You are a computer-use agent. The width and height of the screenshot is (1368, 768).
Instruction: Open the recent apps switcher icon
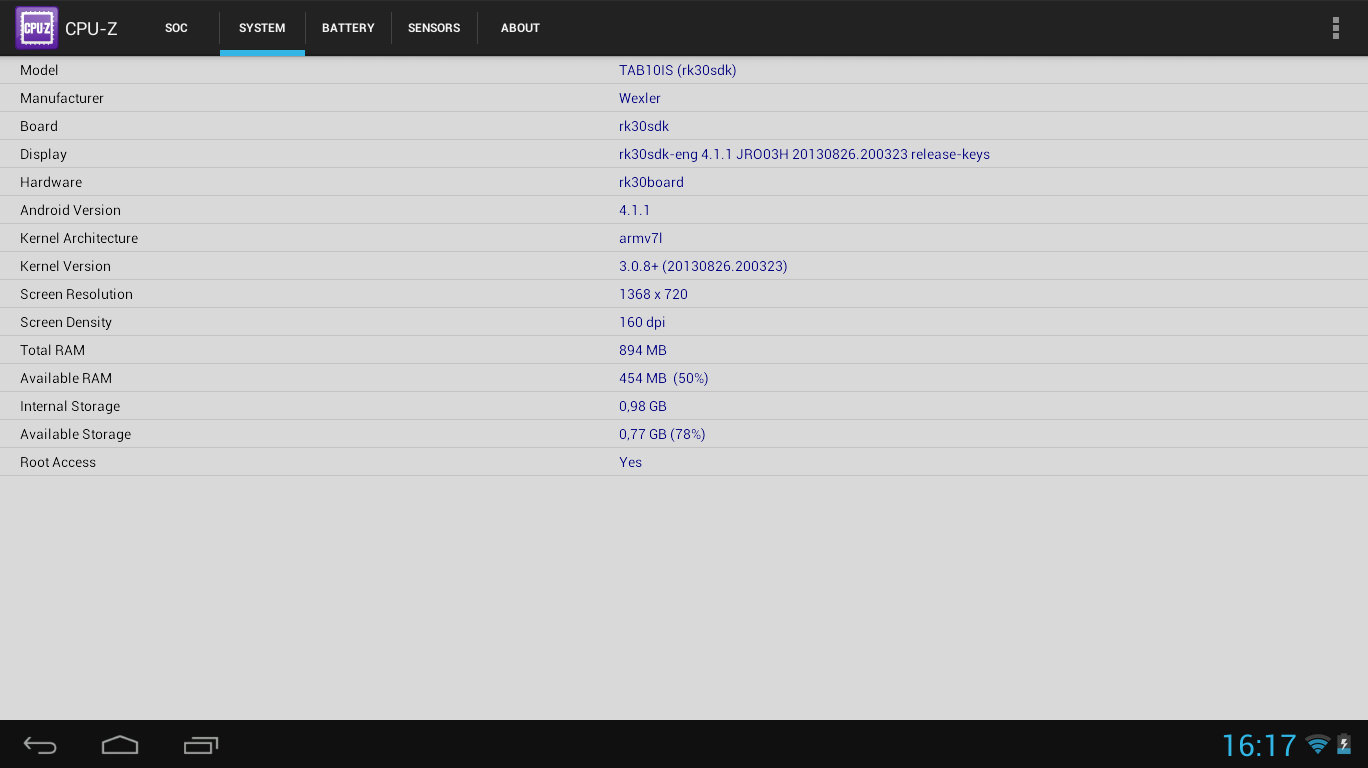pos(201,745)
